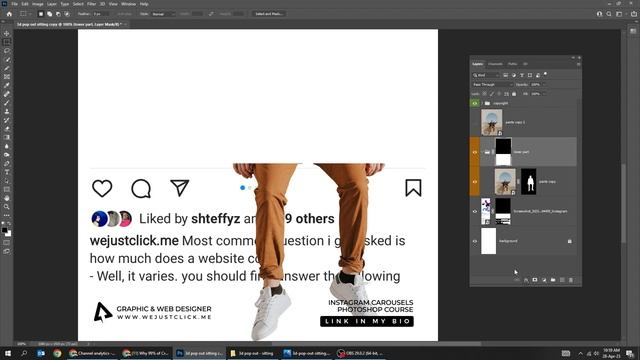Open the Image menu

(38, 4)
